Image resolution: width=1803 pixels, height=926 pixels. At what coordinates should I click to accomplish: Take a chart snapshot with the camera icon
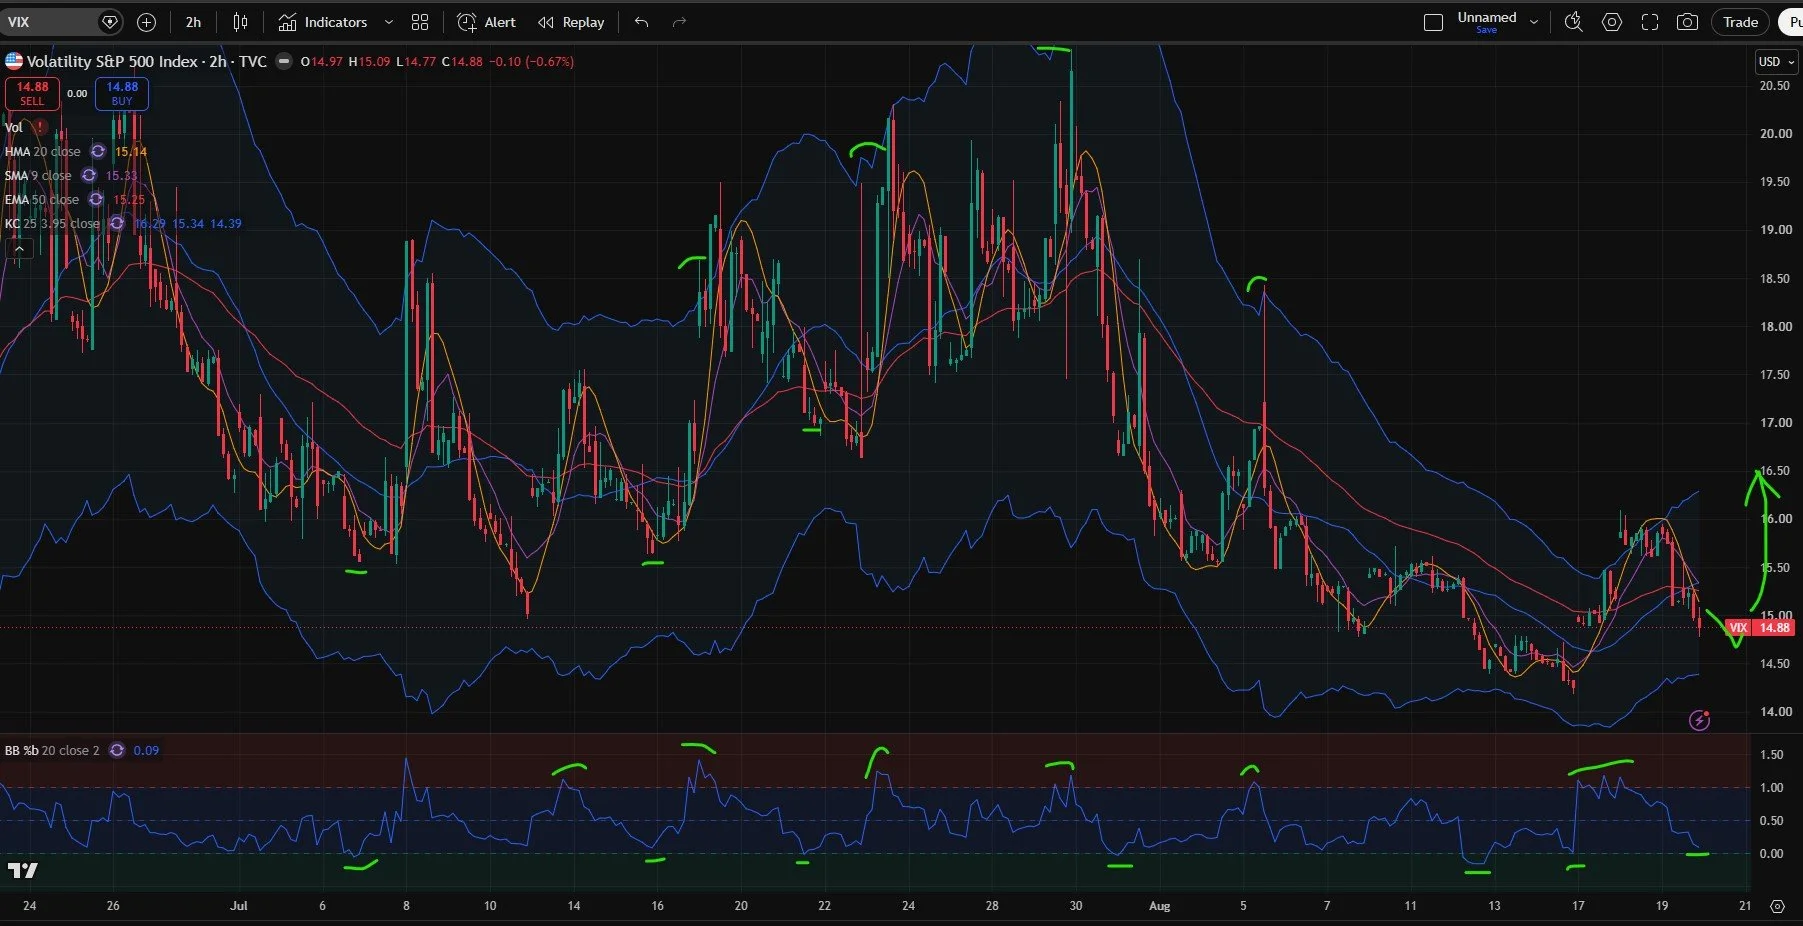pos(1687,22)
